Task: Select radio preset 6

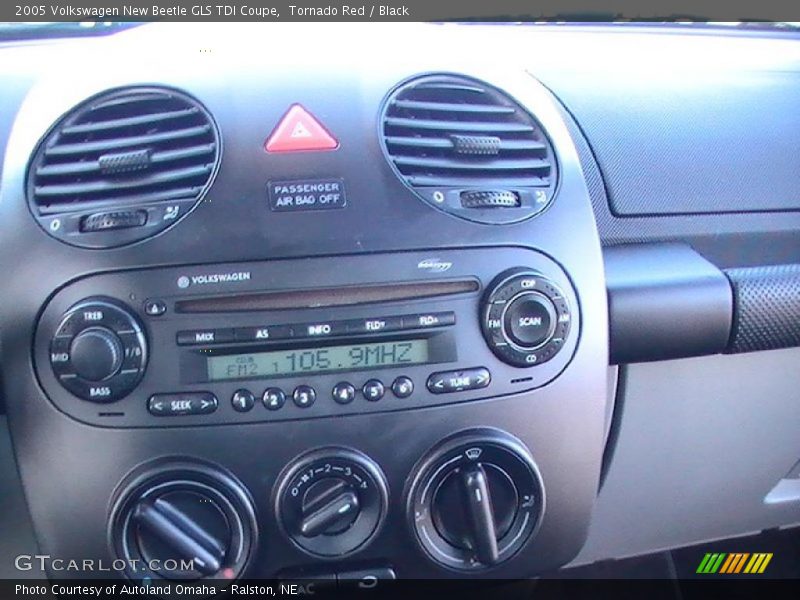Action: [403, 387]
